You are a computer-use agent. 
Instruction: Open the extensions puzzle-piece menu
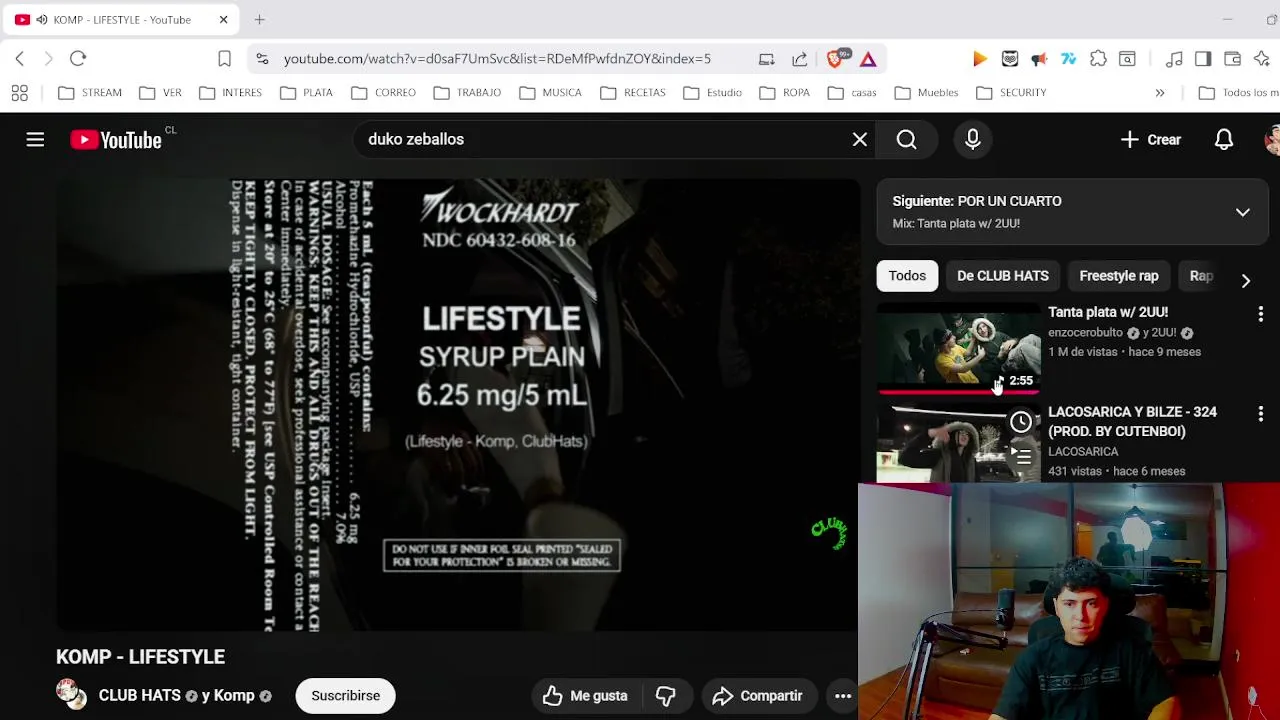(x=1098, y=59)
